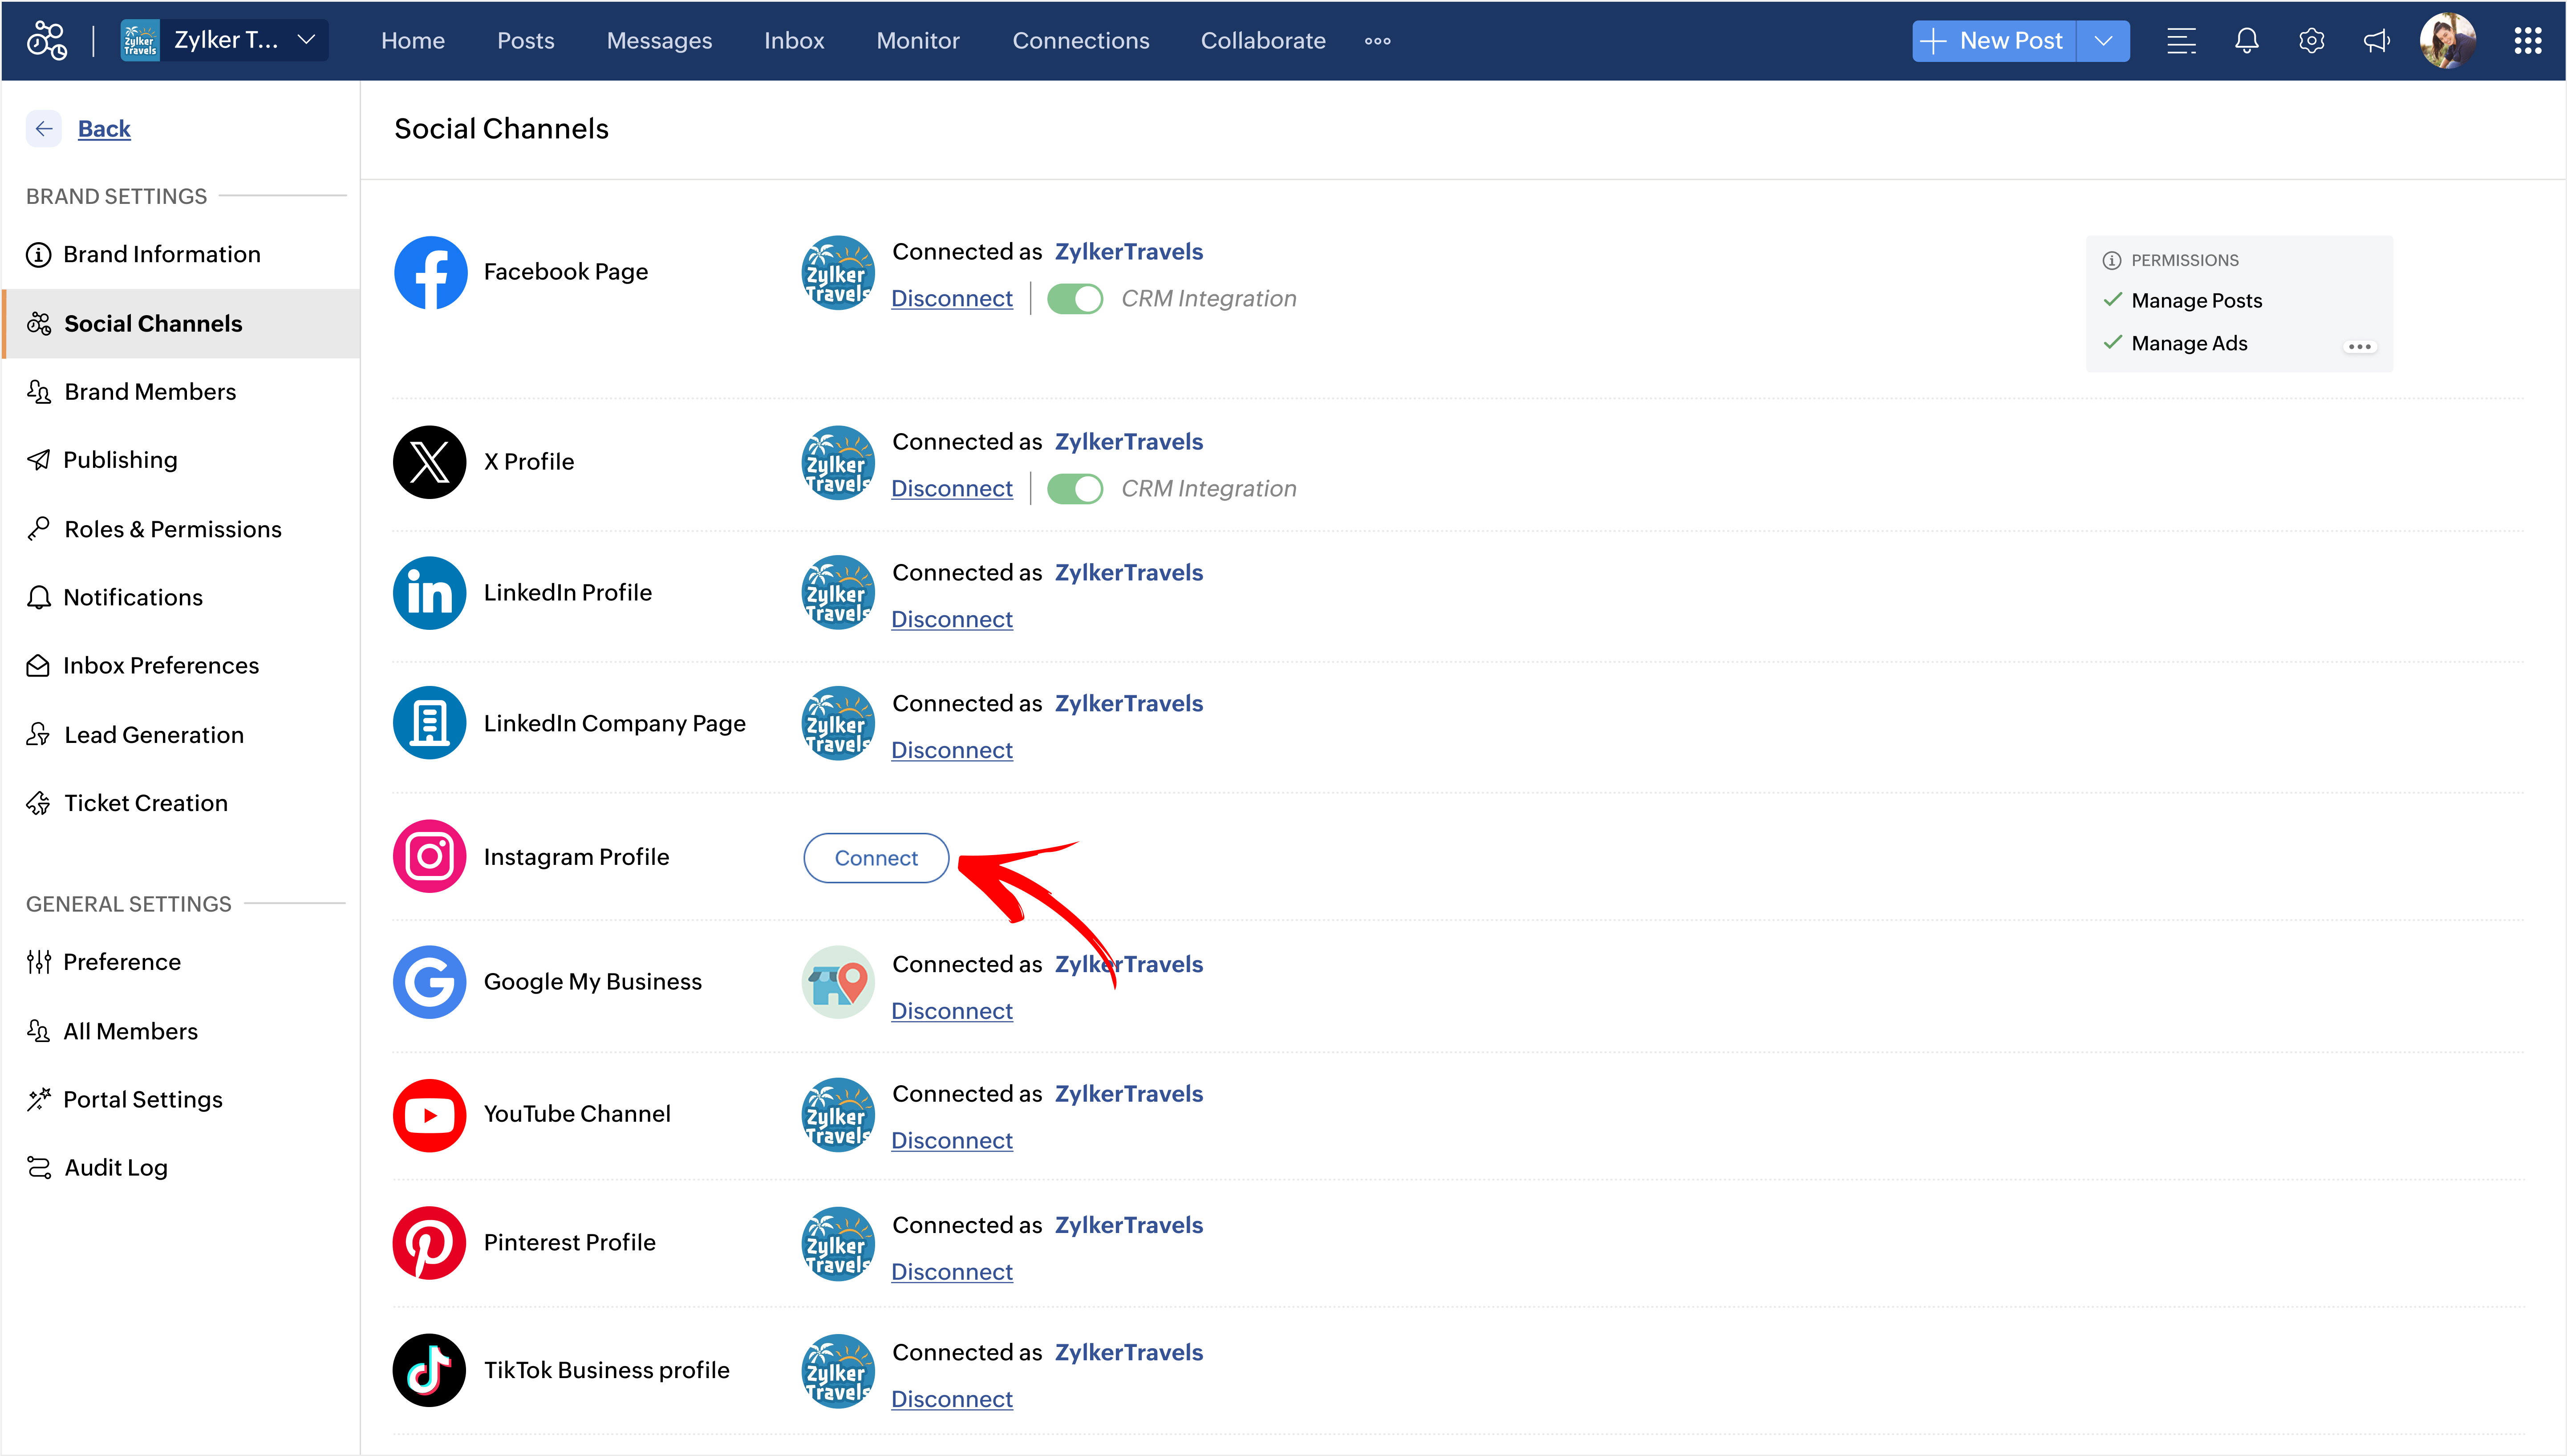The image size is (2567, 1456).
Task: Open the notifications bell icon
Action: 2246,41
